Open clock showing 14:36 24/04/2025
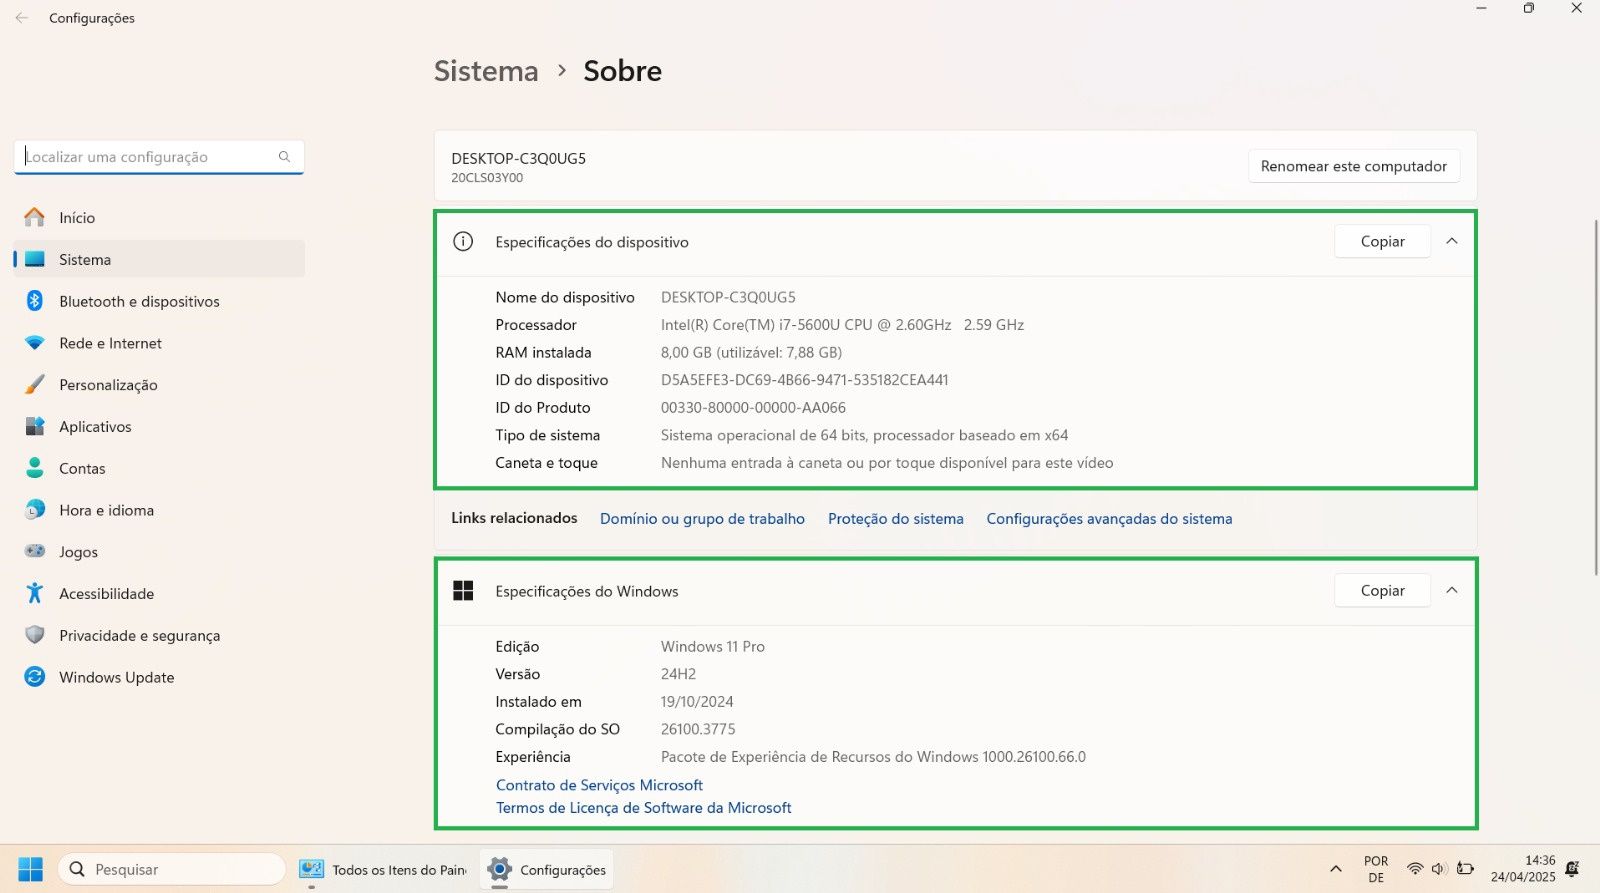This screenshot has width=1600, height=893. coord(1523,869)
